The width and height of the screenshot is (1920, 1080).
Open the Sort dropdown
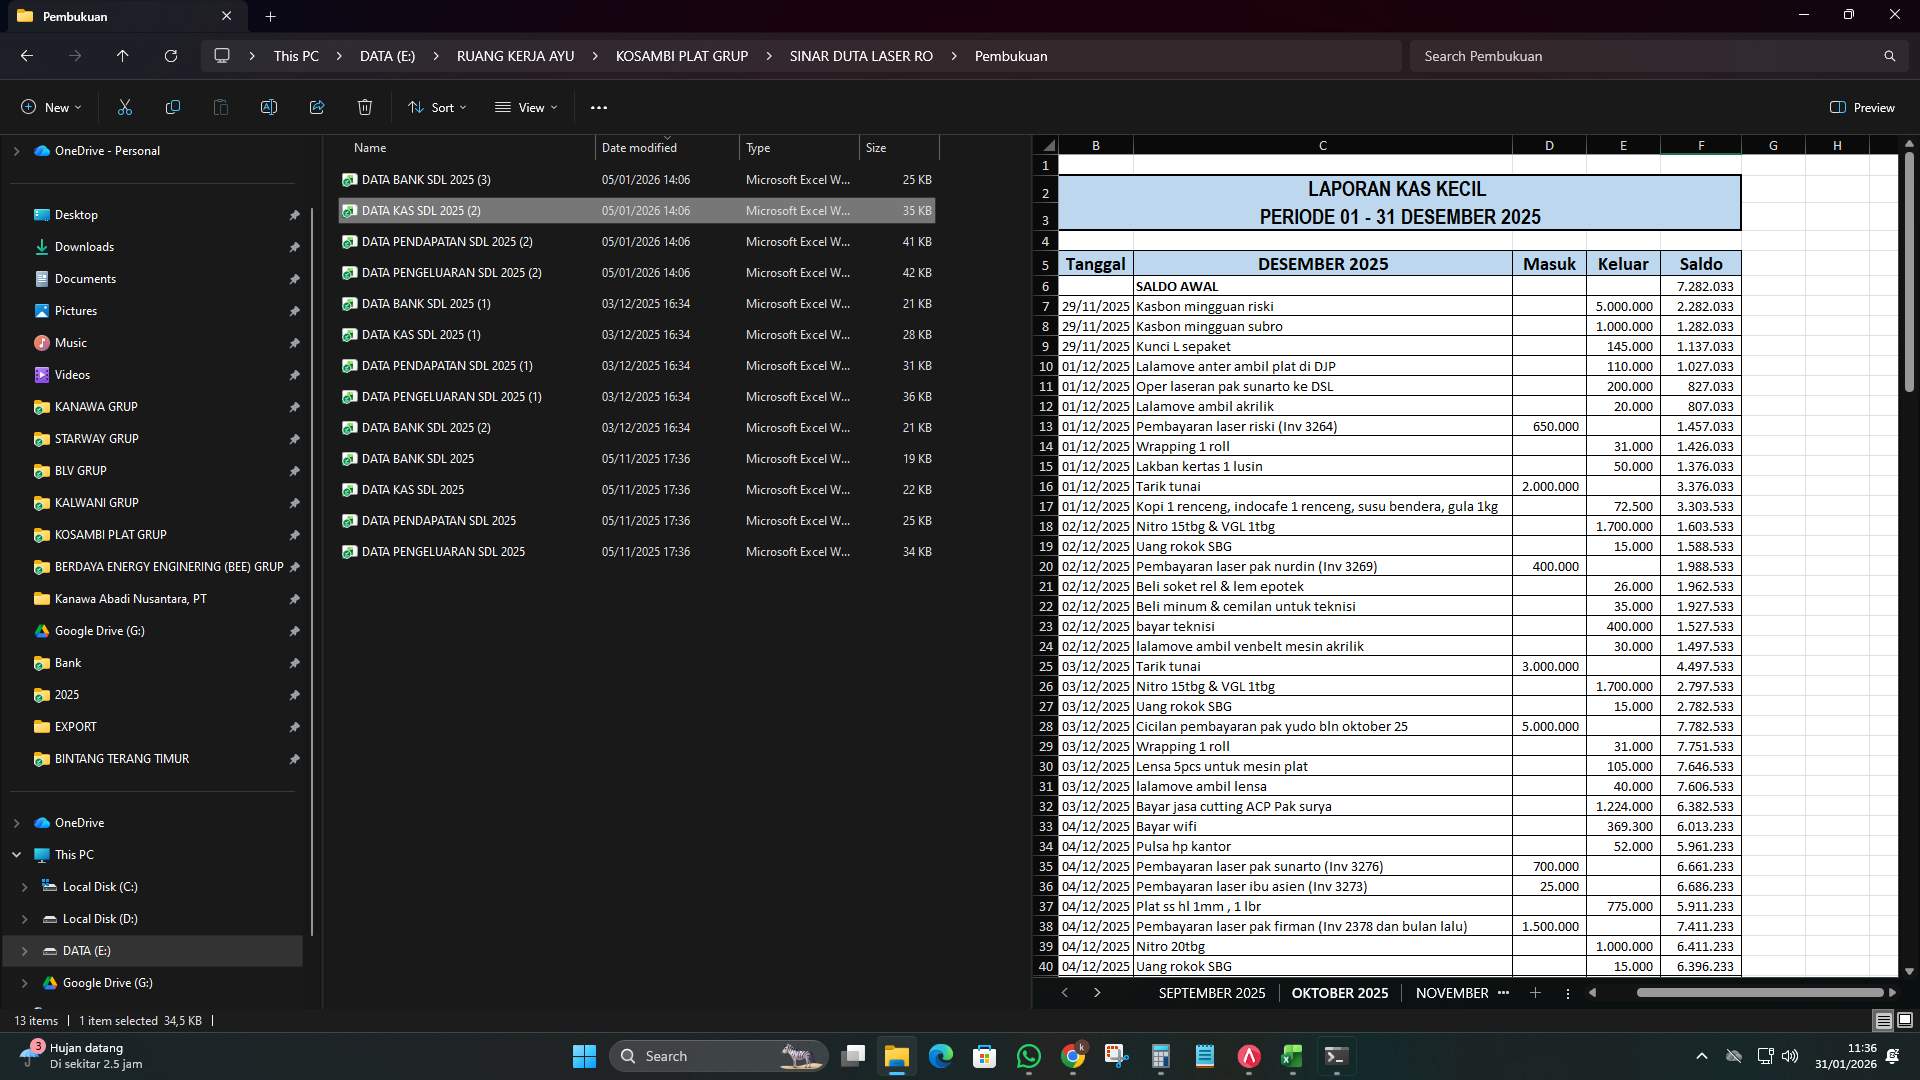(437, 107)
